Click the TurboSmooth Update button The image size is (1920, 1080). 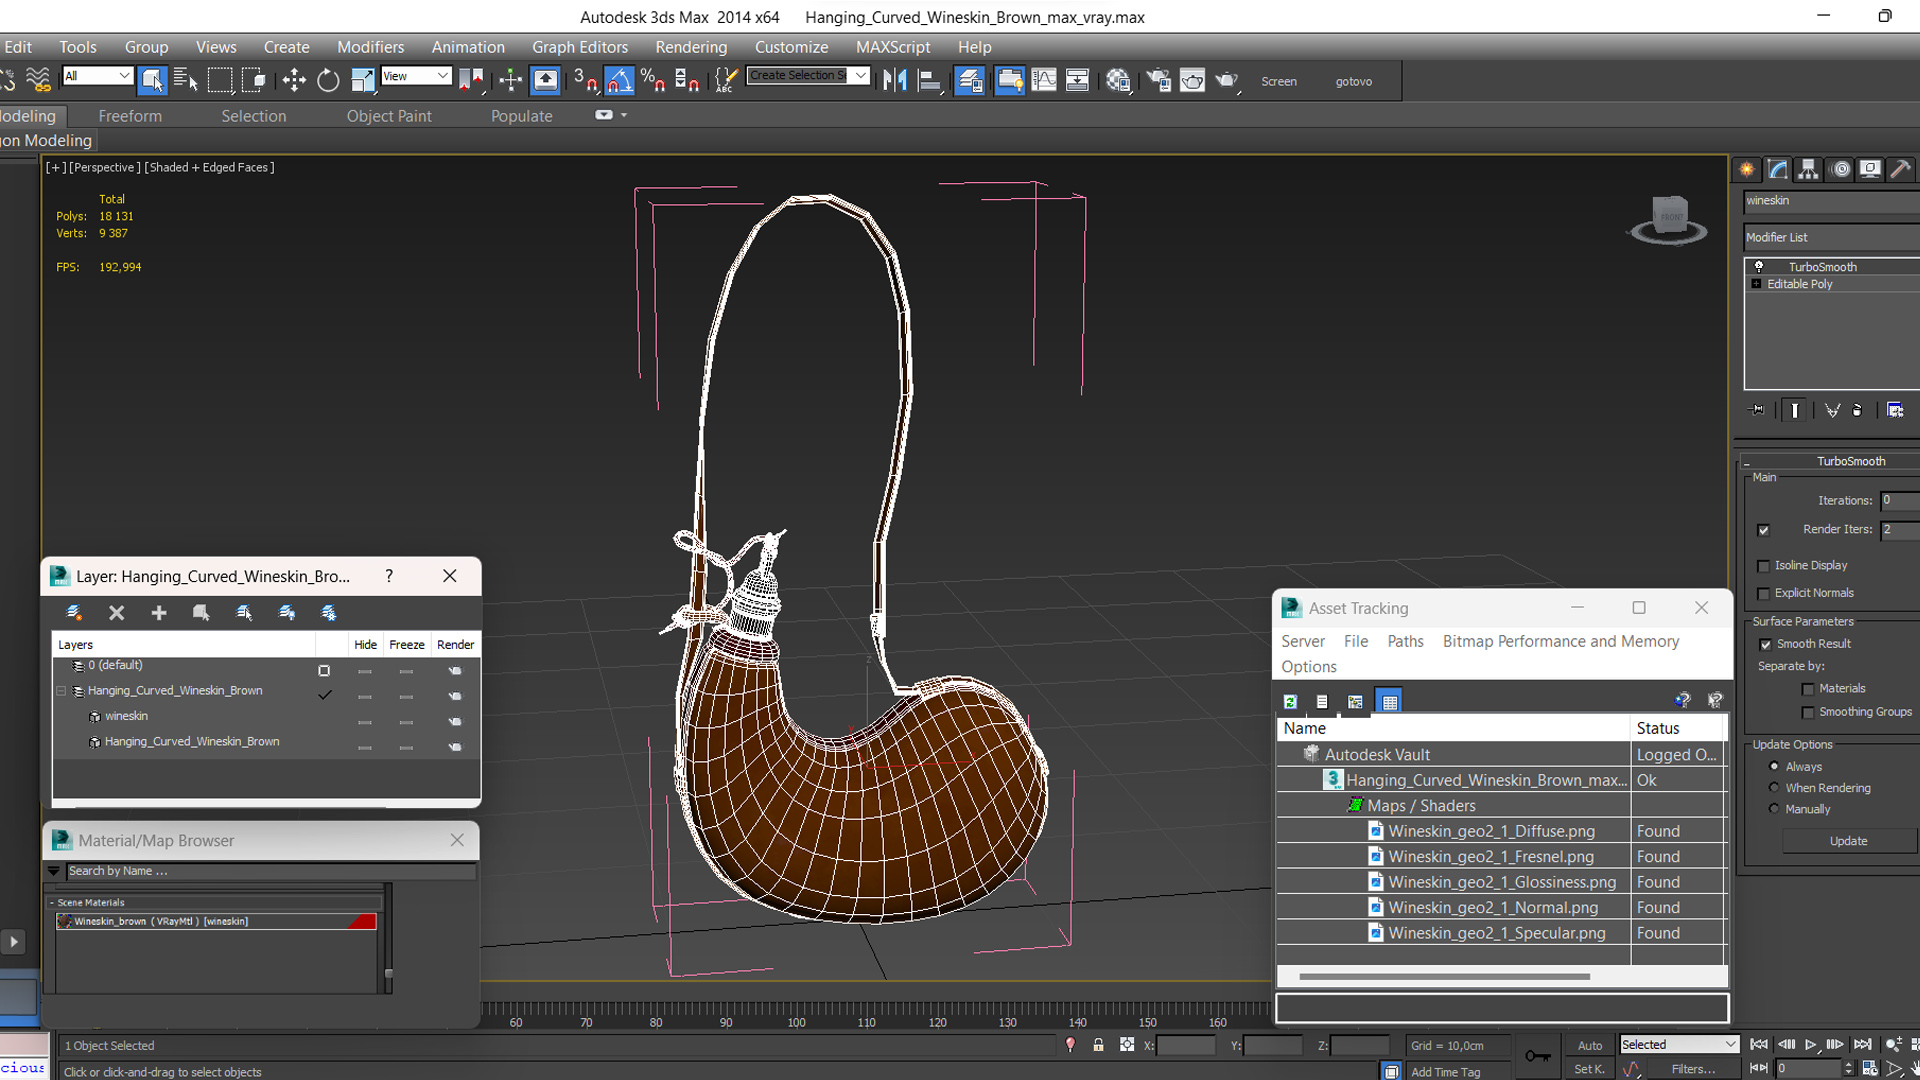[x=1848, y=841]
